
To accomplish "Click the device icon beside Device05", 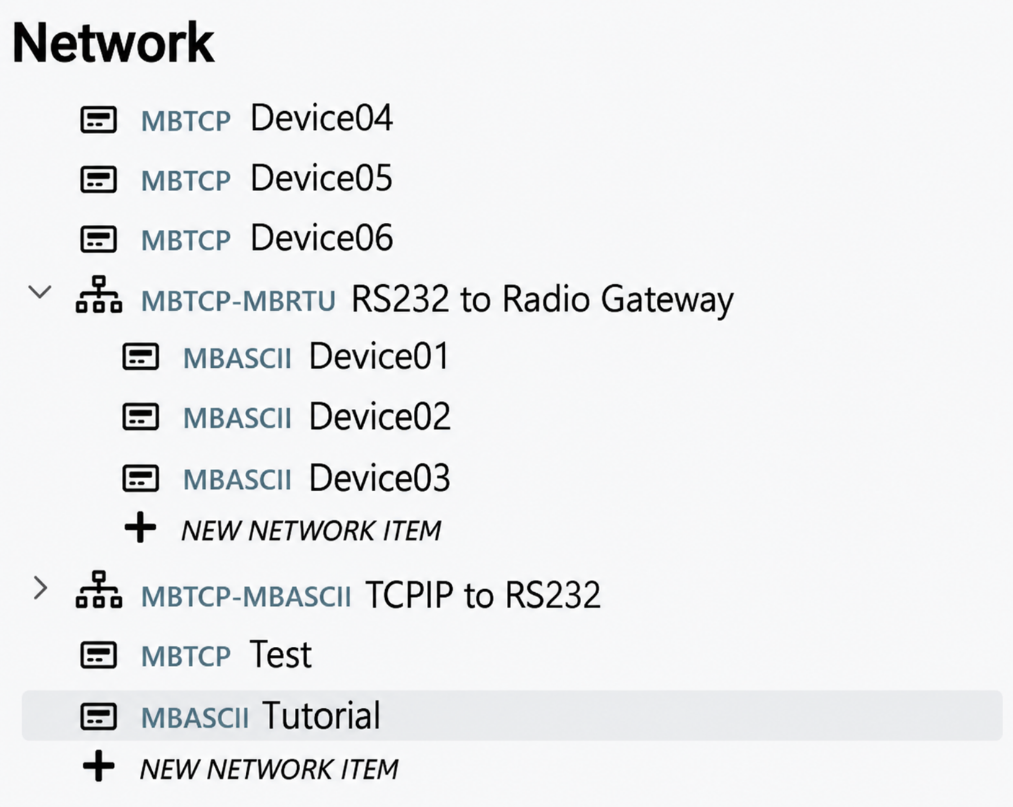I will click(x=98, y=179).
